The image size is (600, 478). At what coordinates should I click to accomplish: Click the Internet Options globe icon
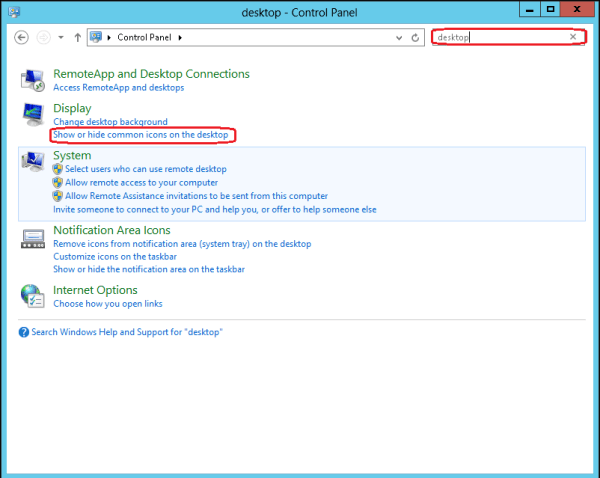(x=34, y=295)
